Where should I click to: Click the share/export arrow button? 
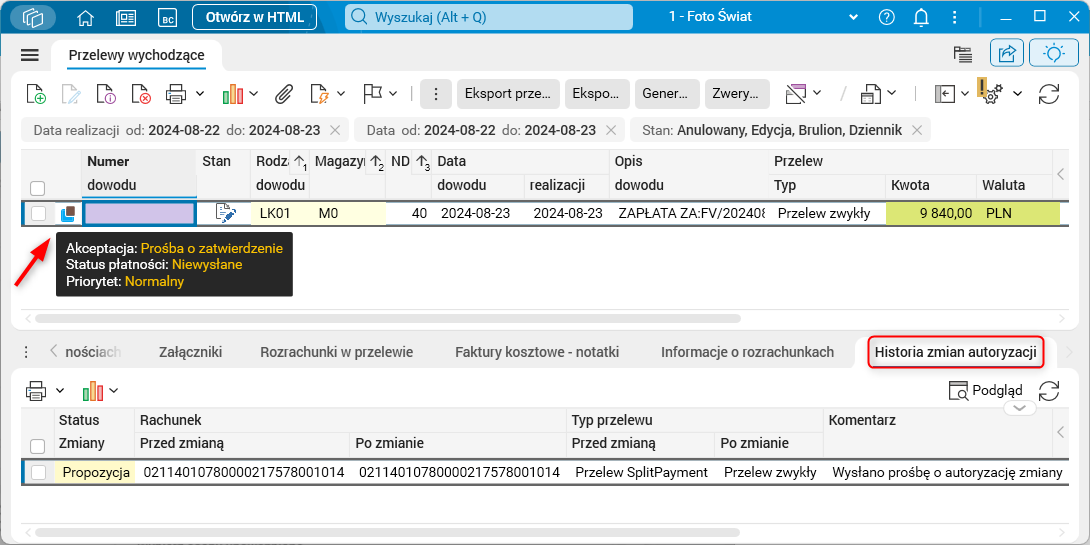(x=1007, y=54)
